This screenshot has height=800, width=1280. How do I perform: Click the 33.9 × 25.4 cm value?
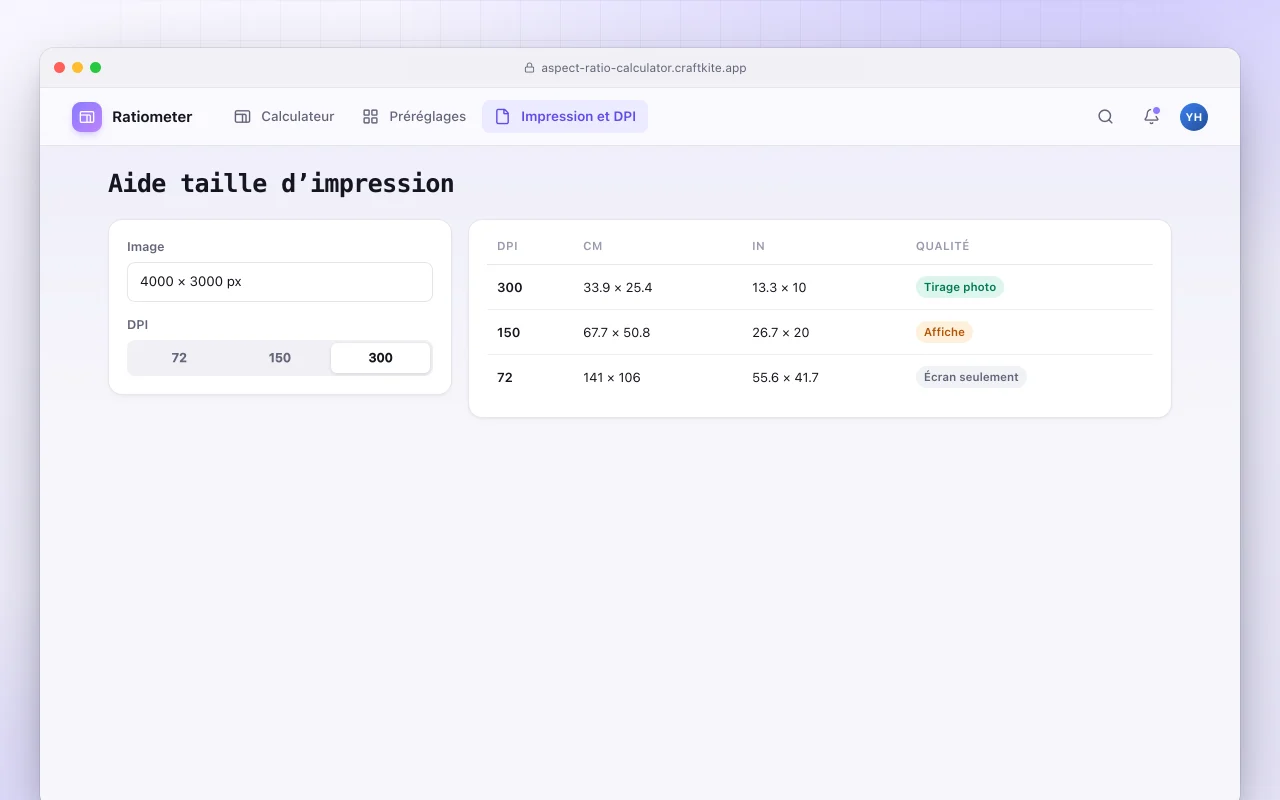(618, 288)
